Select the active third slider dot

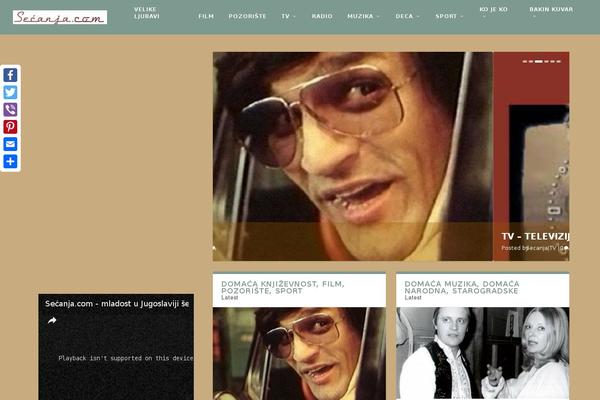pos(538,61)
